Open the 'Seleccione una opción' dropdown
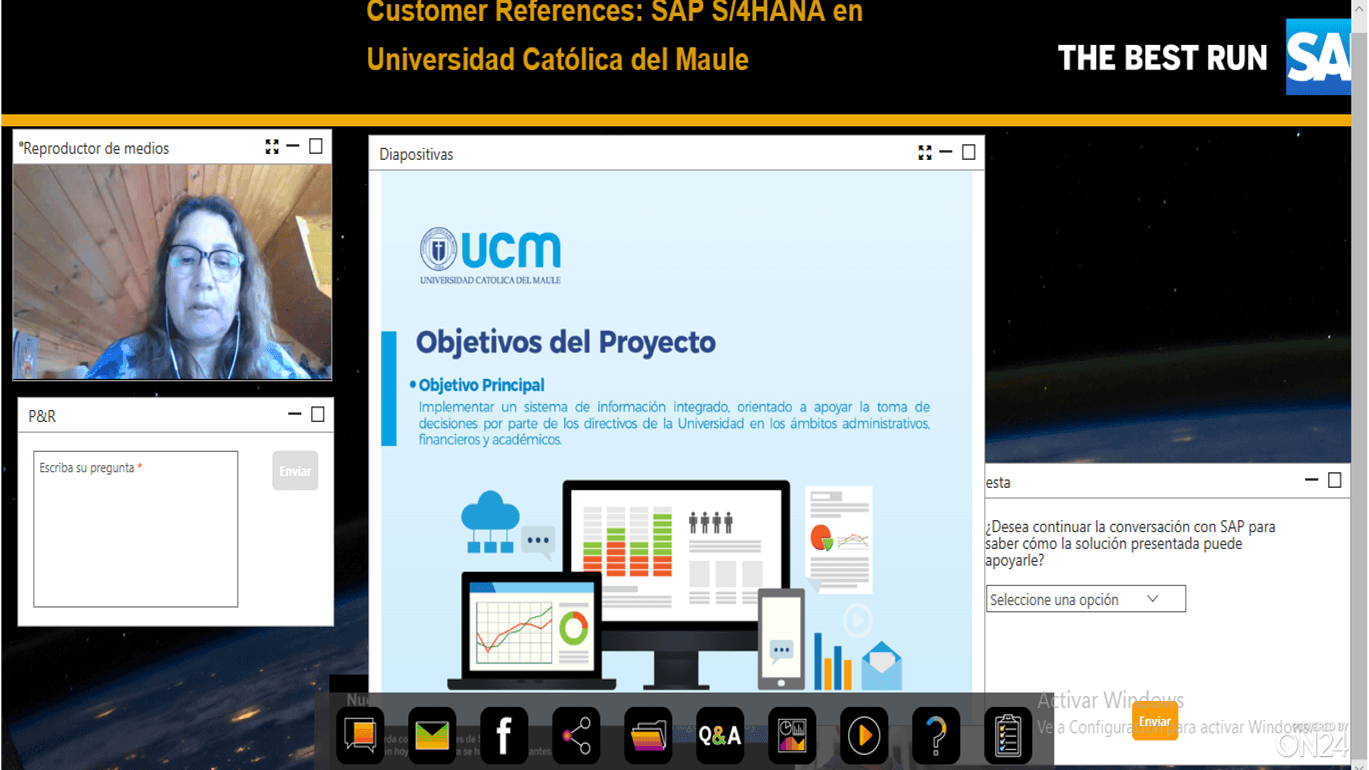The height and width of the screenshot is (770, 1369). 1085,599
